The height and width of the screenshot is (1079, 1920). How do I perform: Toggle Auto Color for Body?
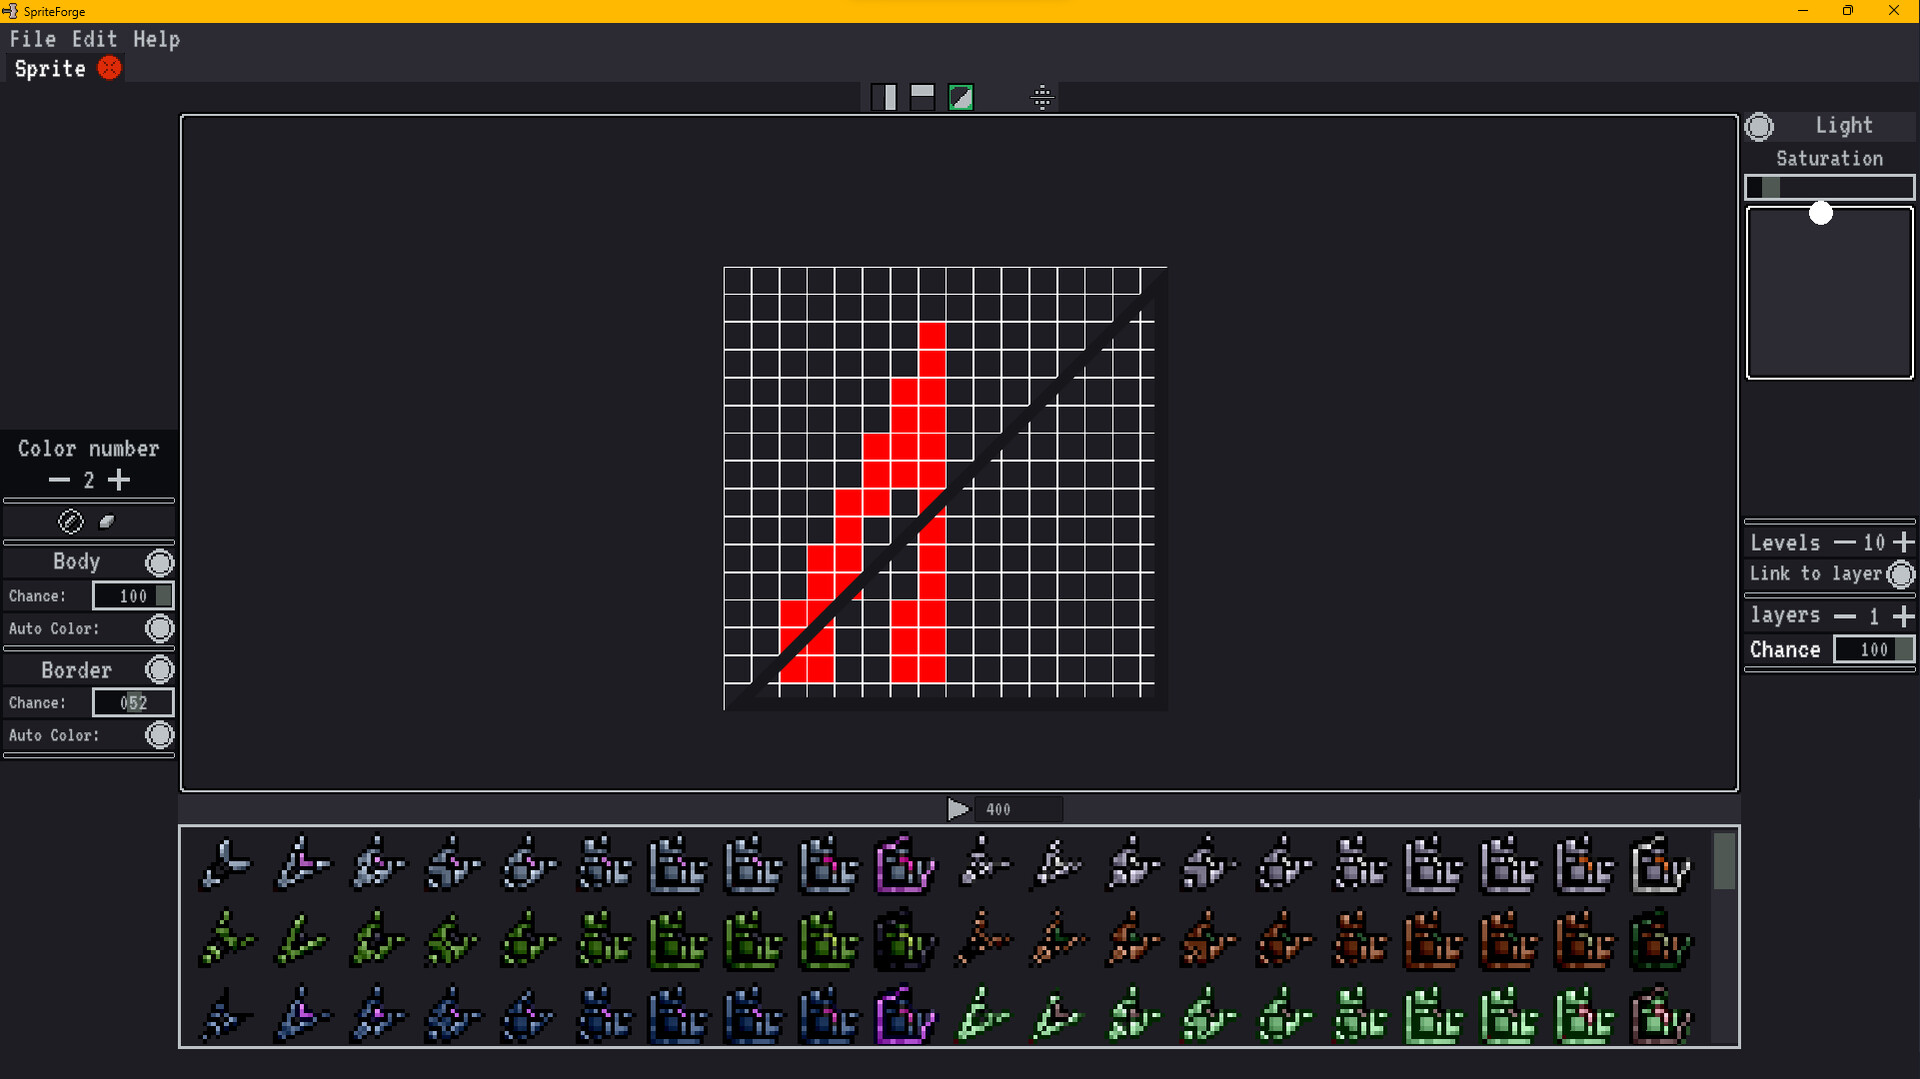pyautogui.click(x=159, y=628)
